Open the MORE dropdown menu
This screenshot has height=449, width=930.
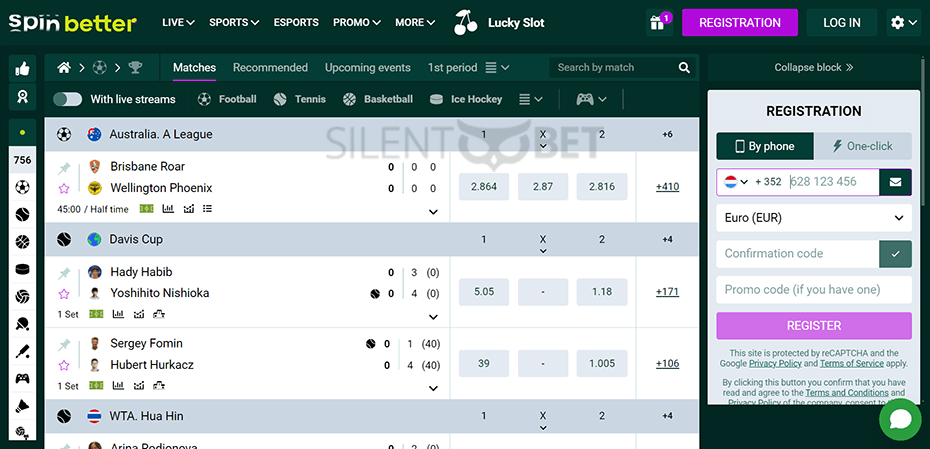click(x=415, y=23)
